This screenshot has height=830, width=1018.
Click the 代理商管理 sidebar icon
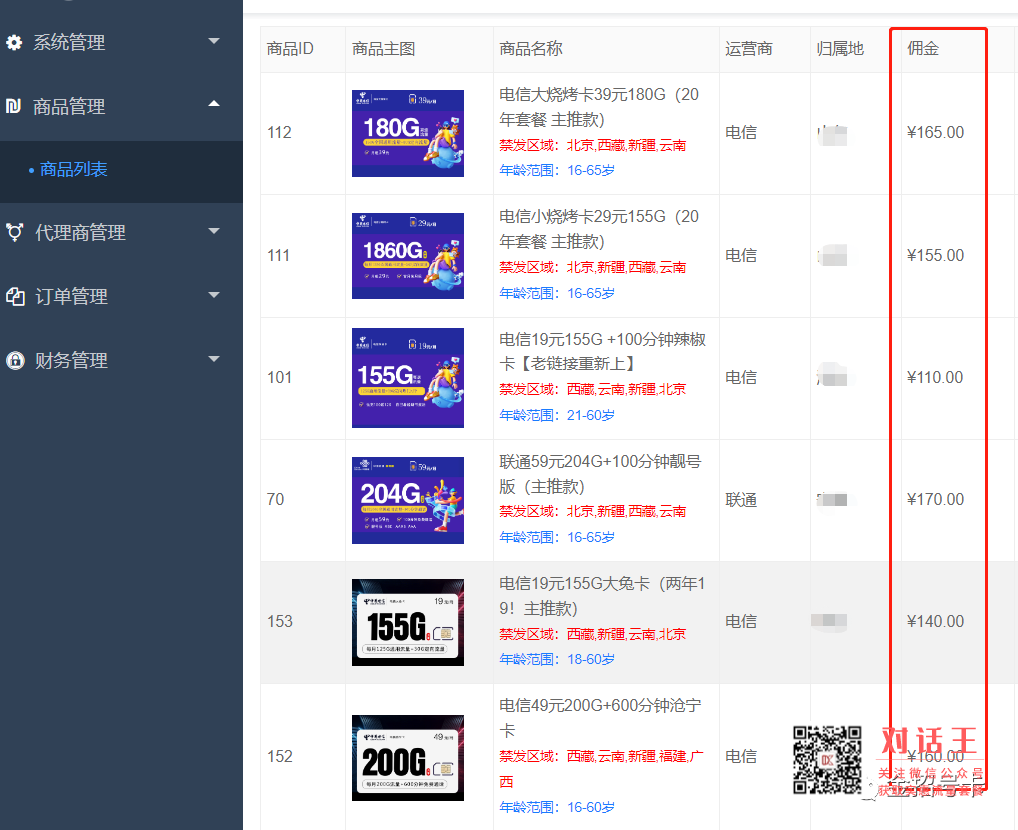(x=14, y=232)
